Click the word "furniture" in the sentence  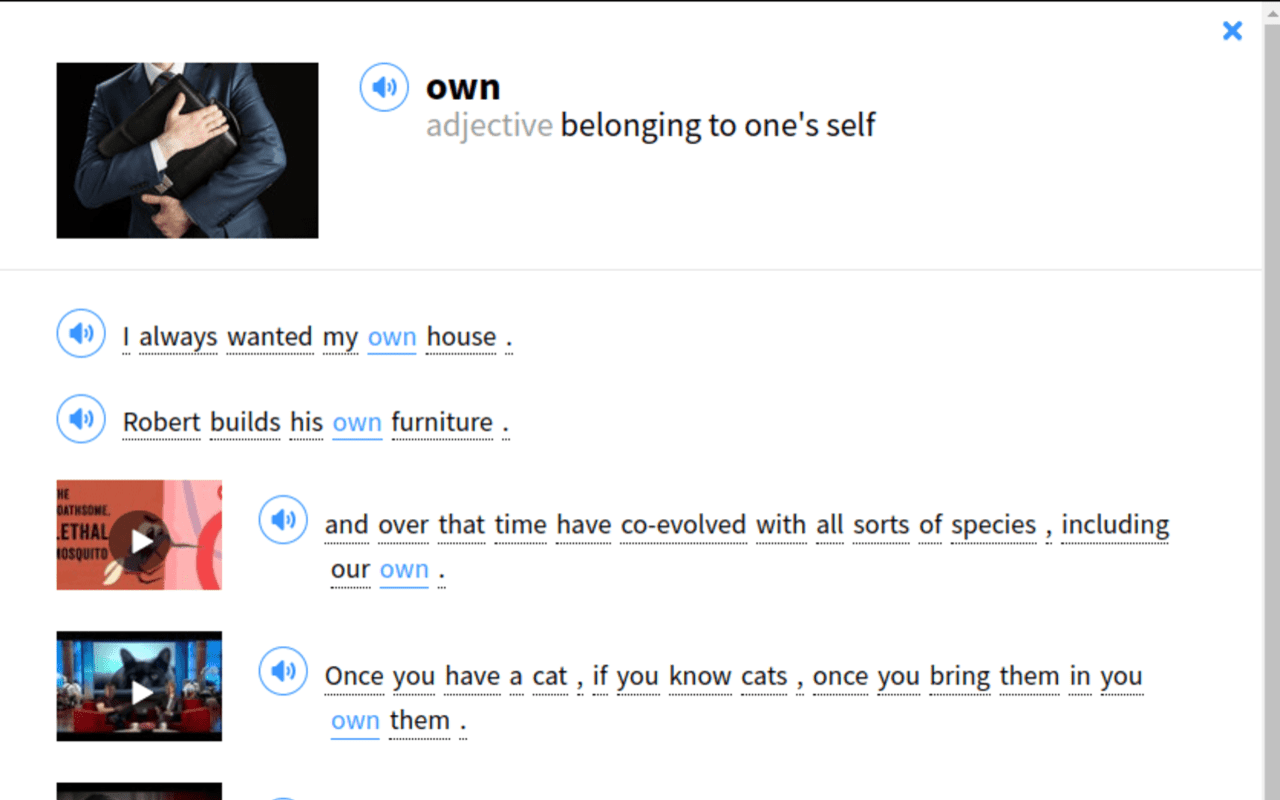442,423
